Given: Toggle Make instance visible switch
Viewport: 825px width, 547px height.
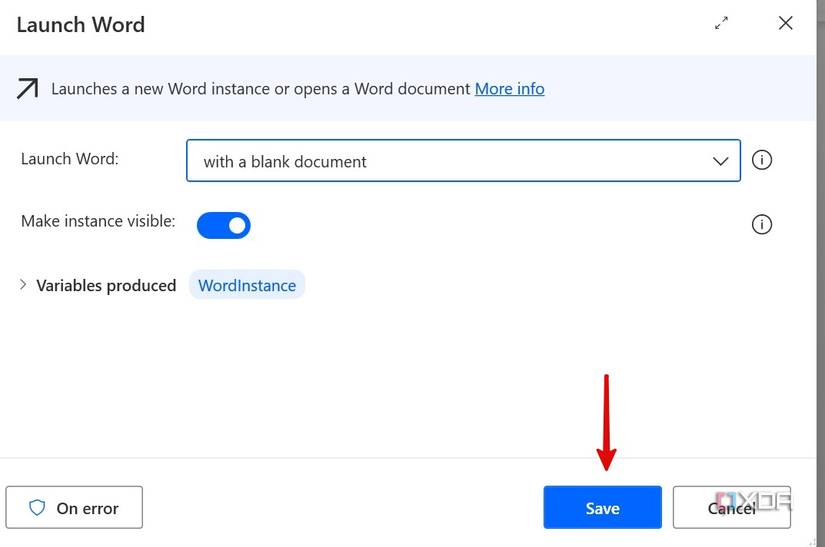Looking at the screenshot, I should pyautogui.click(x=224, y=225).
